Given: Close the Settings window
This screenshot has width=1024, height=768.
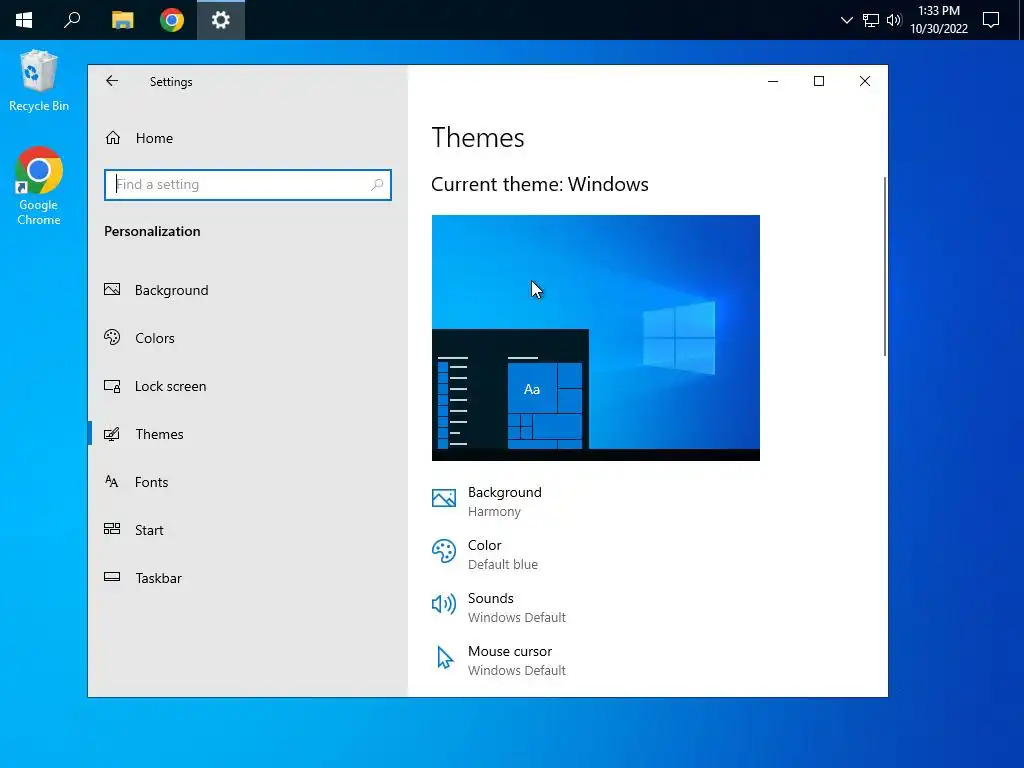Looking at the screenshot, I should (x=865, y=81).
